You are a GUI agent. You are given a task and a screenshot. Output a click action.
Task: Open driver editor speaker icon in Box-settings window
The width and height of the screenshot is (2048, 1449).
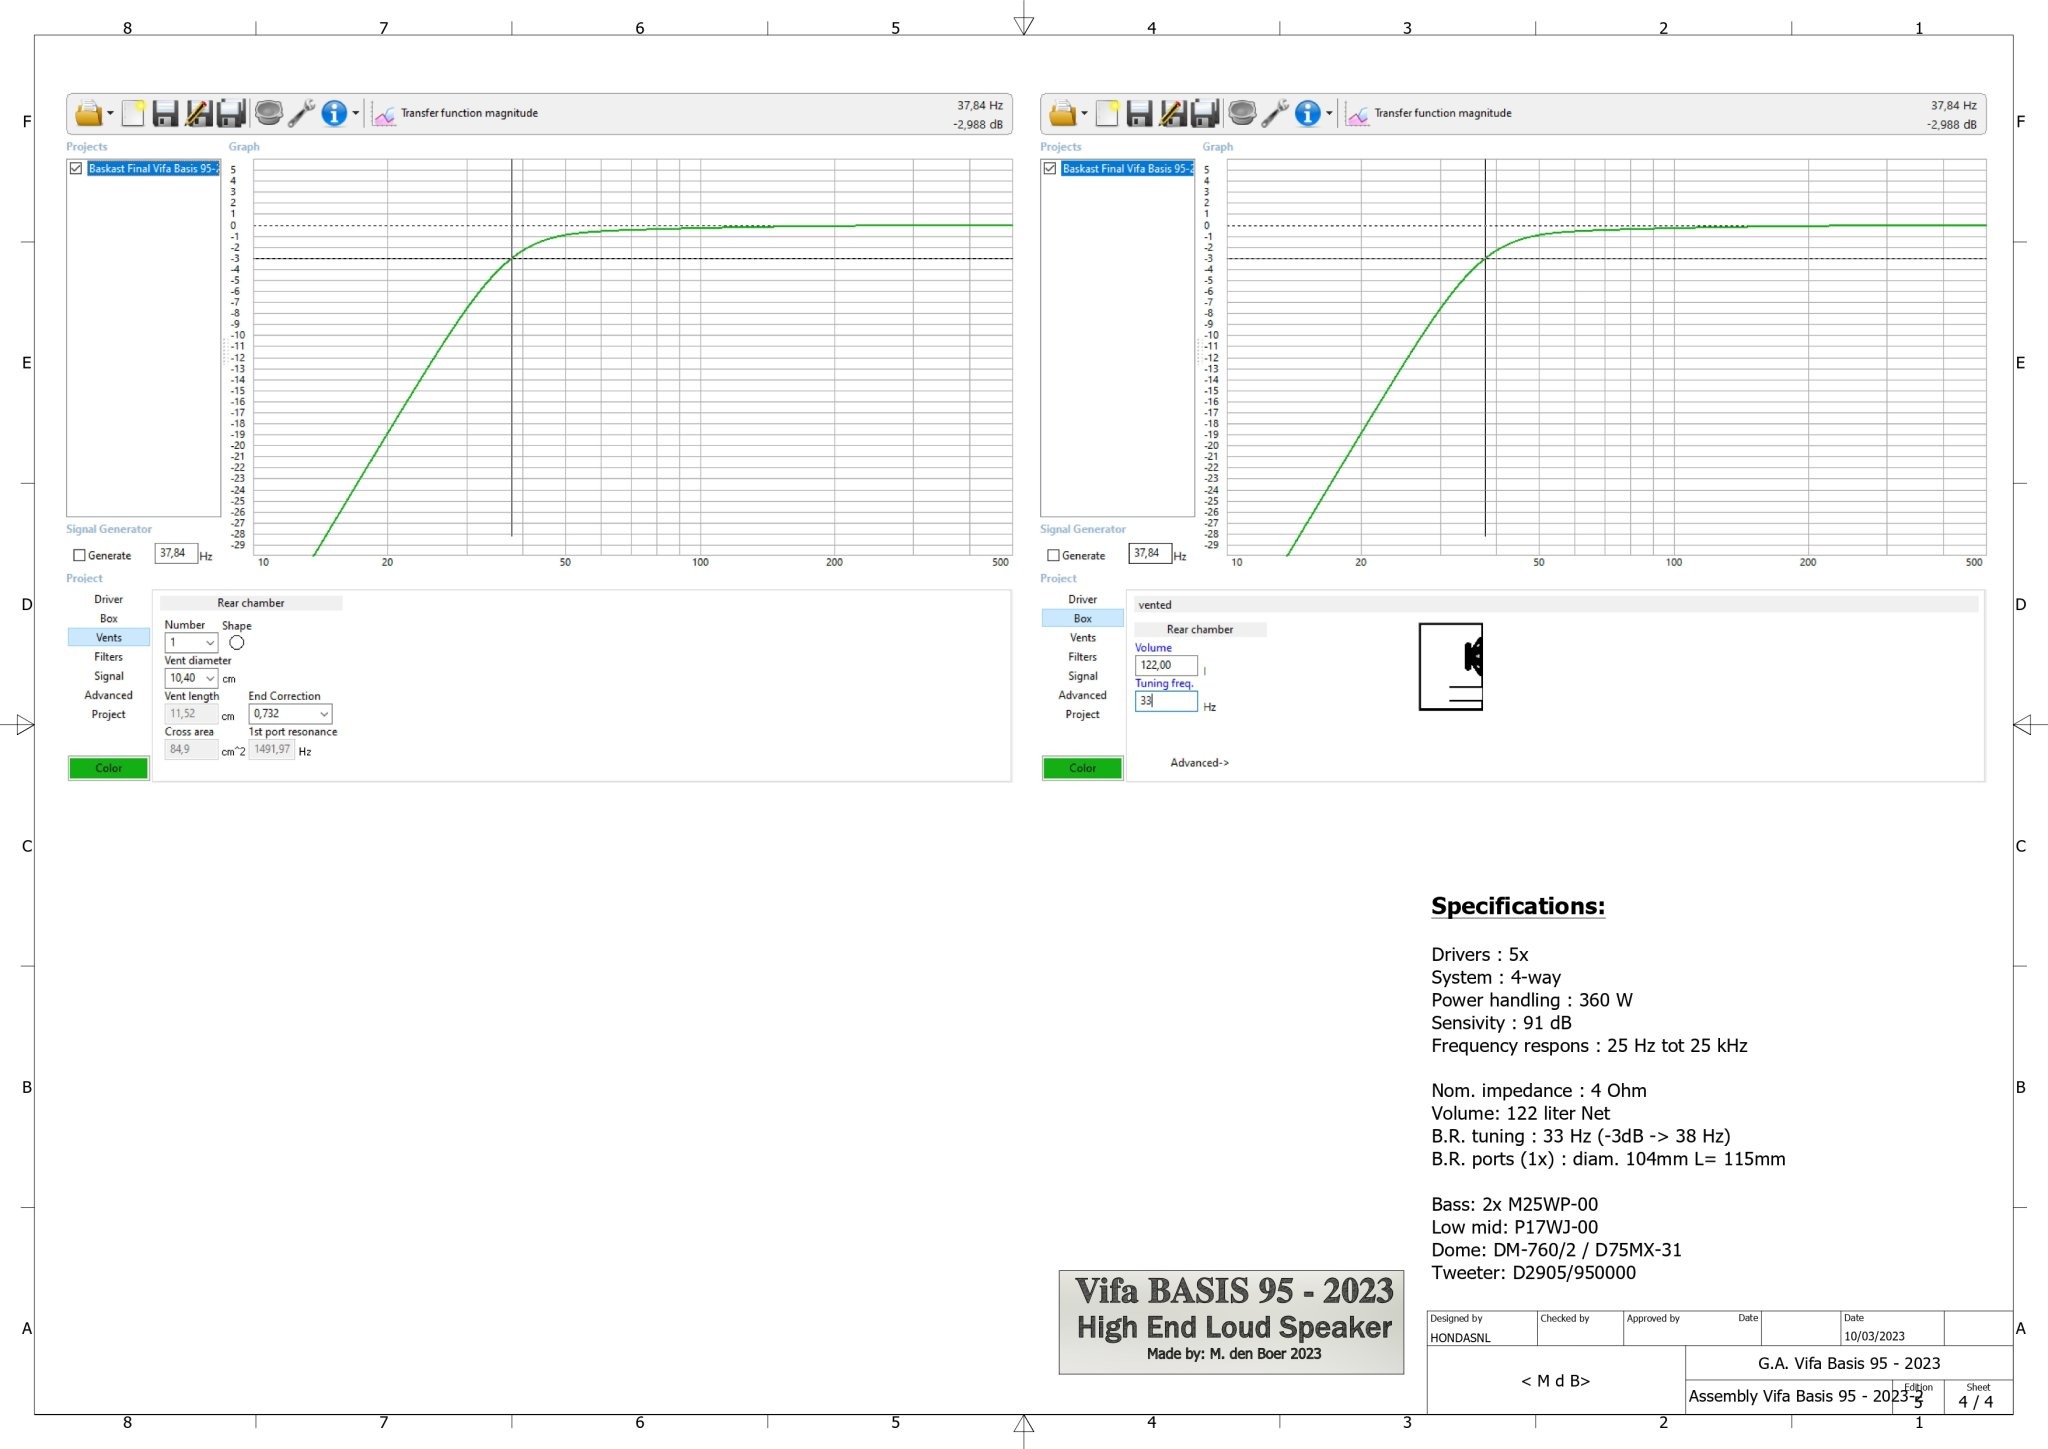point(1242,113)
